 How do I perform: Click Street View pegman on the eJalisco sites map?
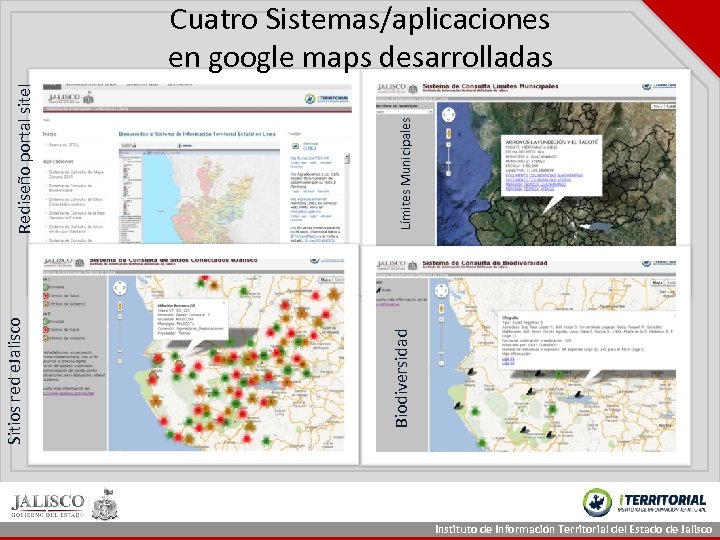(120, 306)
